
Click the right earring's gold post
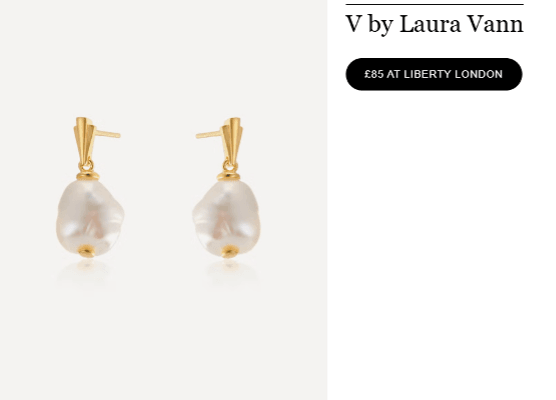[x=208, y=134]
